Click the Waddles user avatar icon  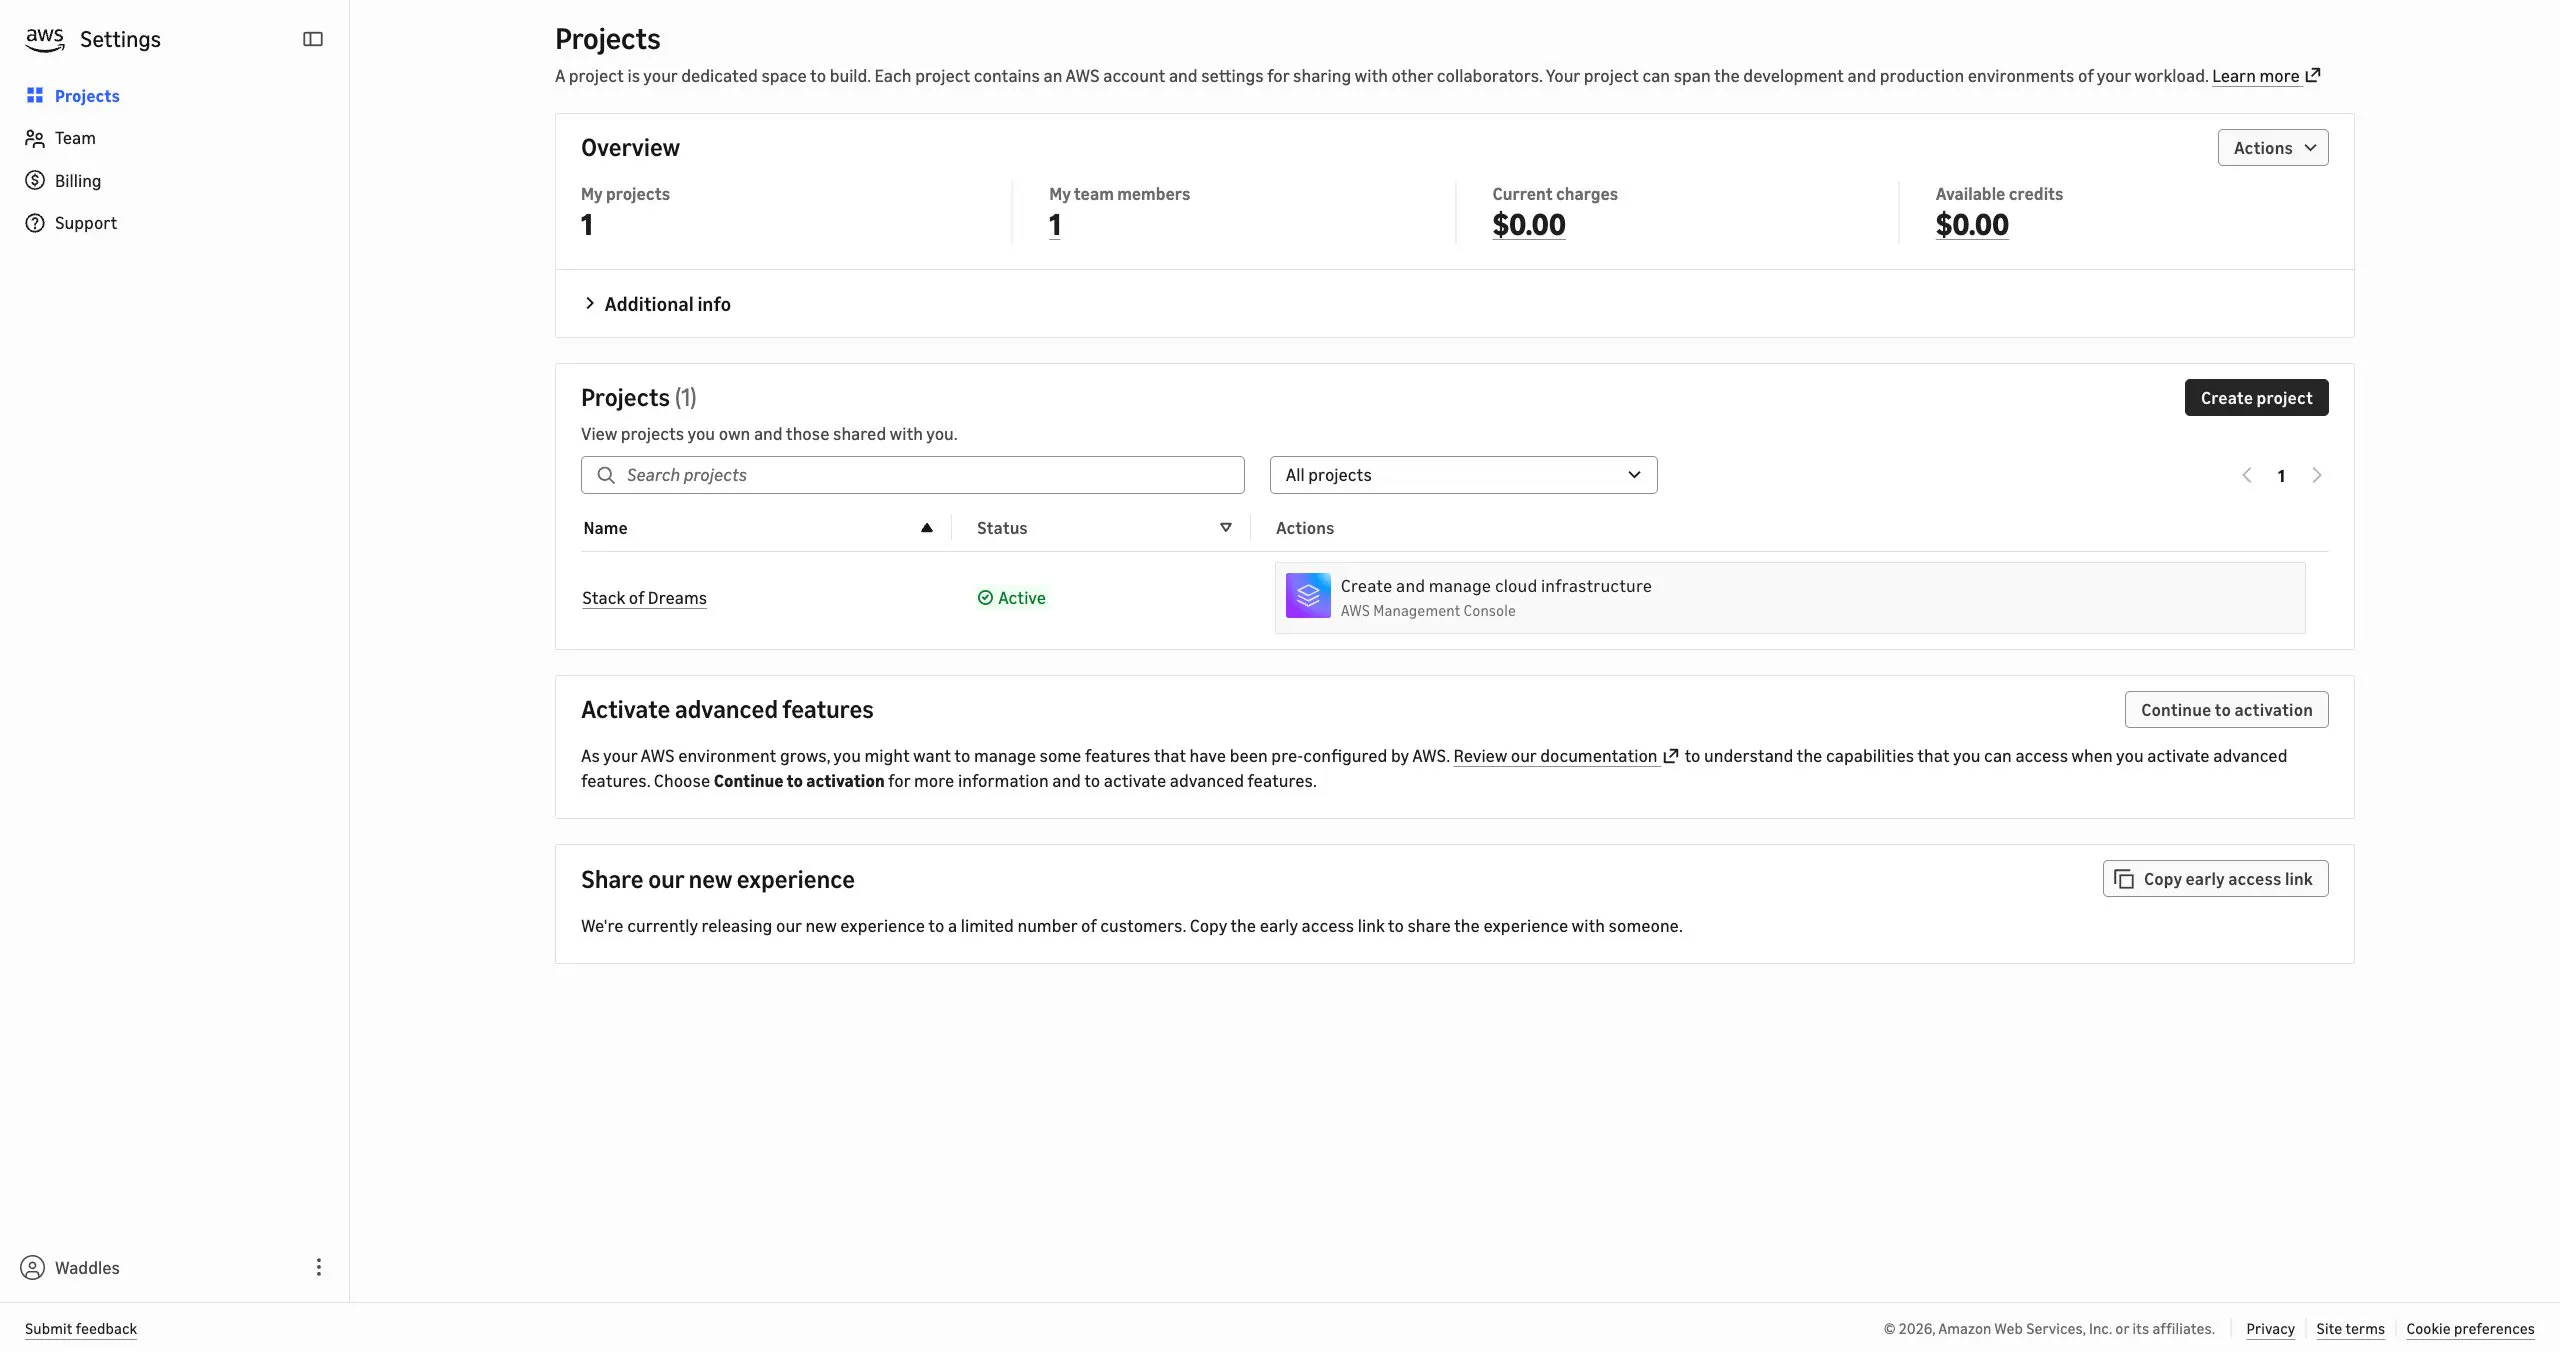click(33, 1268)
